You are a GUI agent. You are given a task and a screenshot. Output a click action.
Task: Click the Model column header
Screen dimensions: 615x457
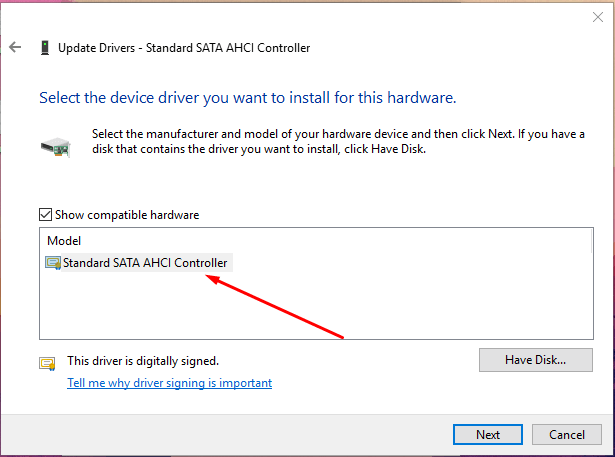point(64,240)
